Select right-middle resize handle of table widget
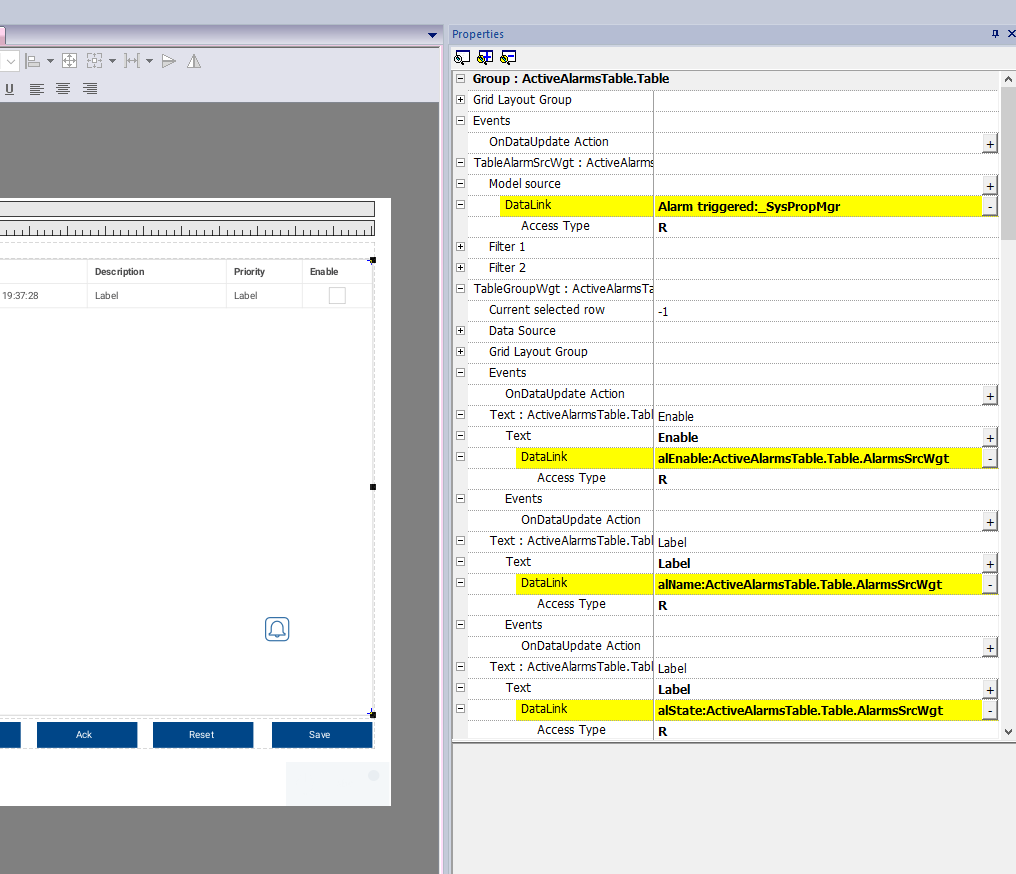This screenshot has height=874, width=1016. (373, 487)
